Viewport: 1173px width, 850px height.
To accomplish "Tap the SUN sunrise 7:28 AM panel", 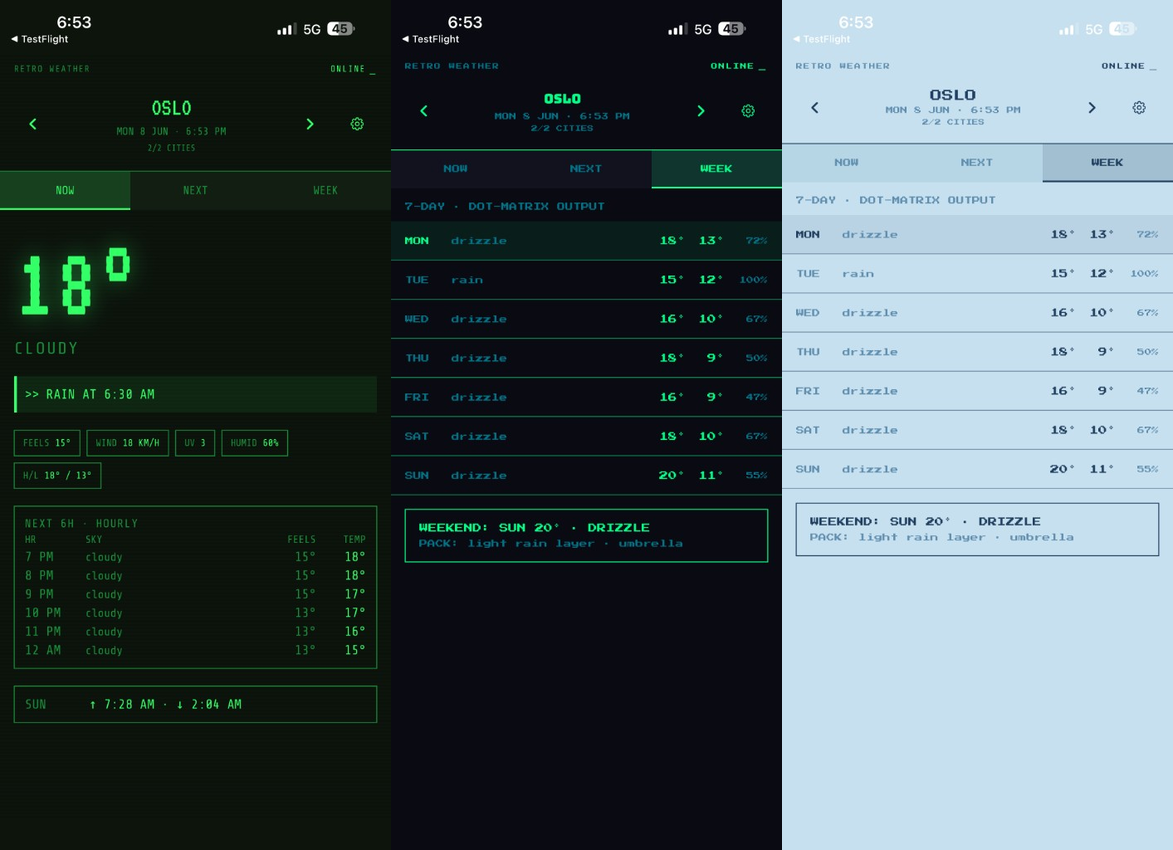I will [x=195, y=704].
